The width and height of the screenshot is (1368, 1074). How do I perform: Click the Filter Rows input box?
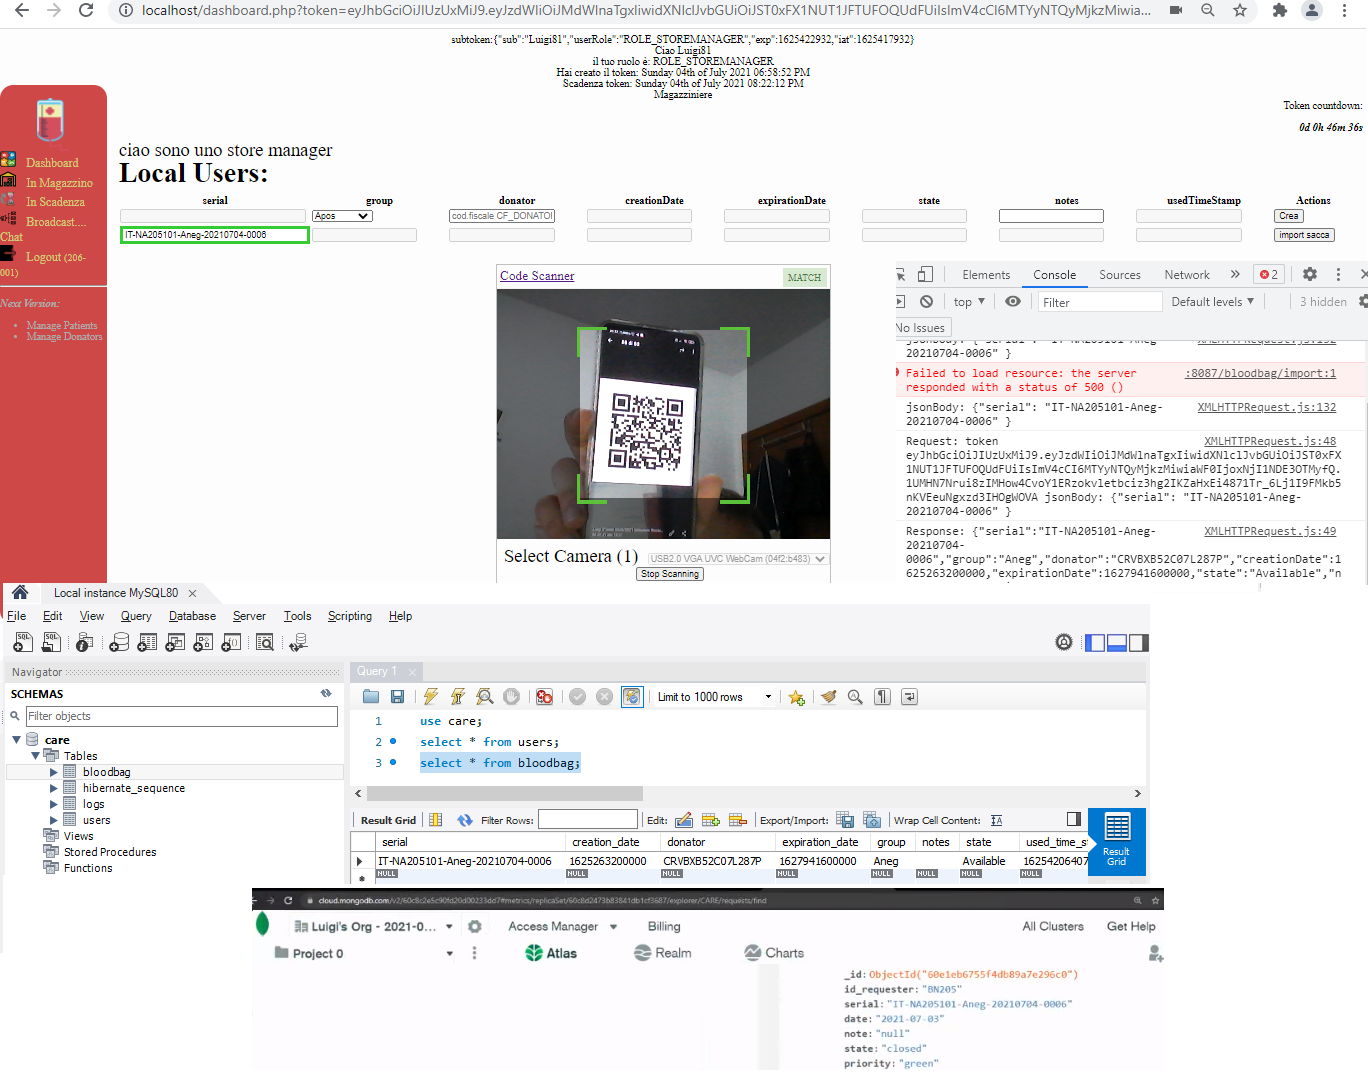click(588, 820)
